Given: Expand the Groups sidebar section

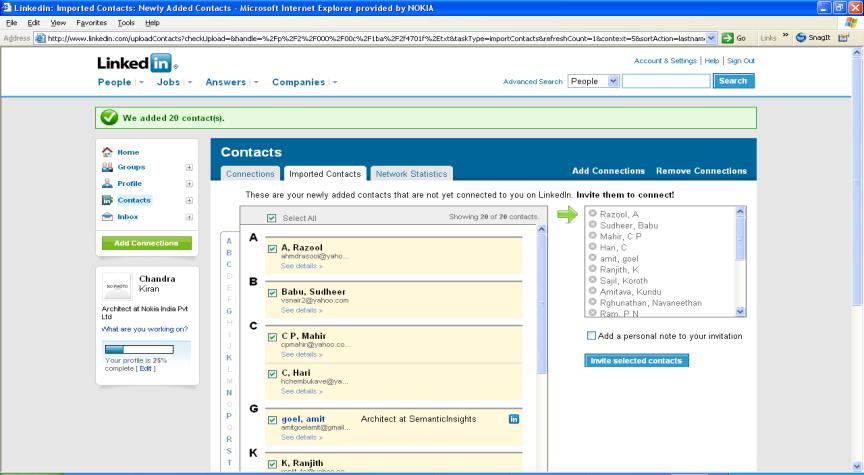Looking at the screenshot, I should [189, 168].
